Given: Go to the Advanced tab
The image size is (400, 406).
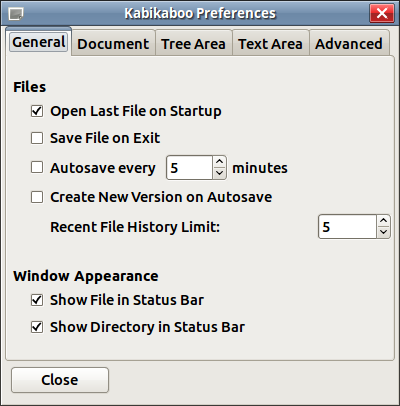Looking at the screenshot, I should click(x=349, y=44).
